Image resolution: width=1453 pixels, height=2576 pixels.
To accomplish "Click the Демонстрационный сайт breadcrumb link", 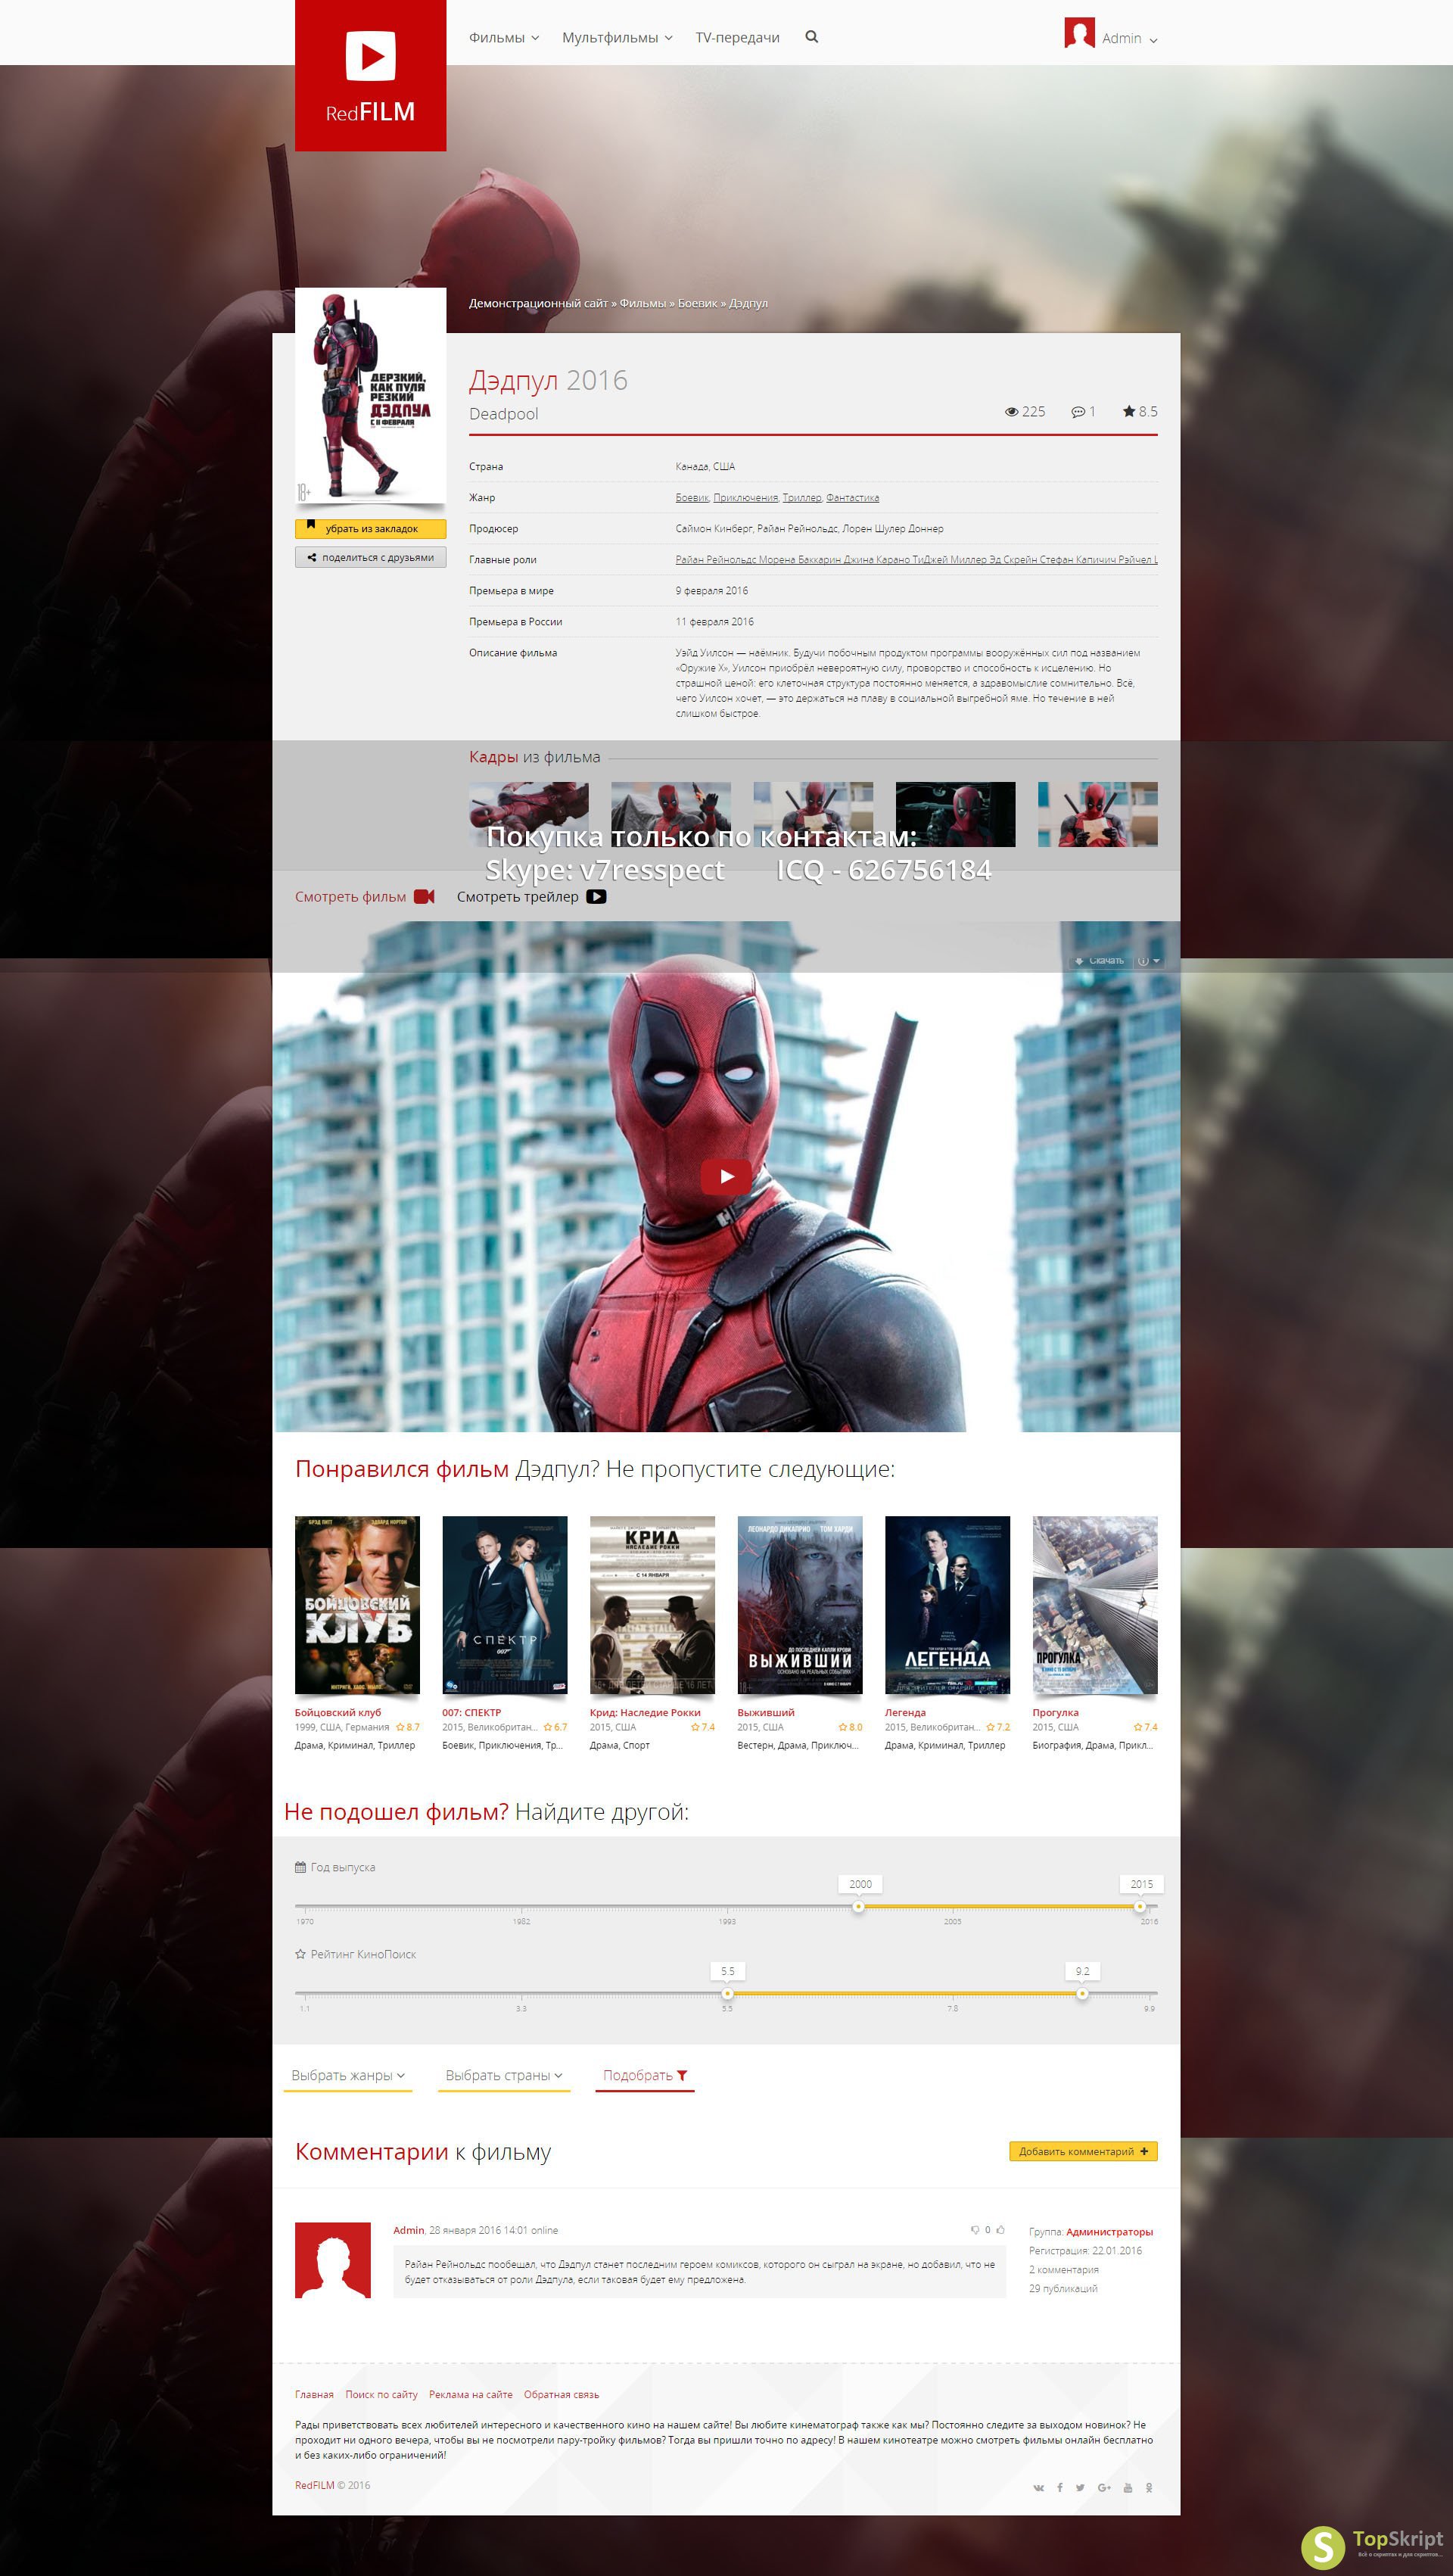I will (x=538, y=303).
